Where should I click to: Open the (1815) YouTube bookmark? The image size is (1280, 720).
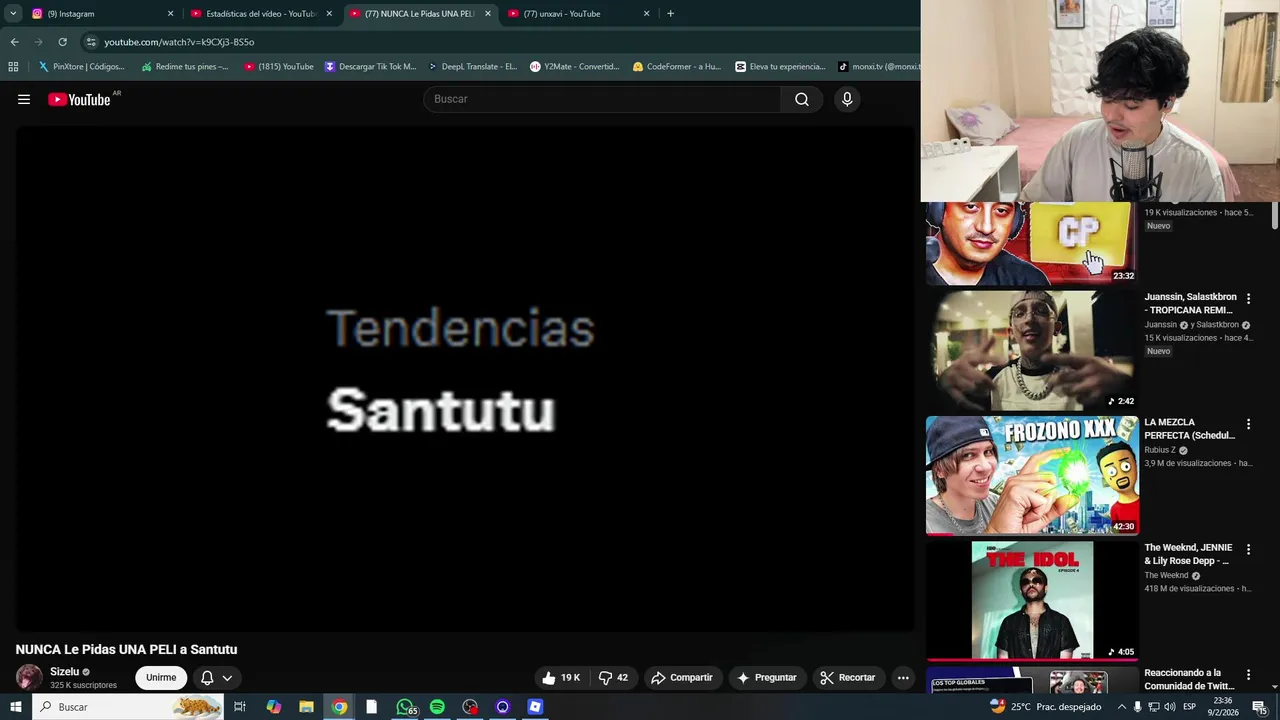coord(279,67)
